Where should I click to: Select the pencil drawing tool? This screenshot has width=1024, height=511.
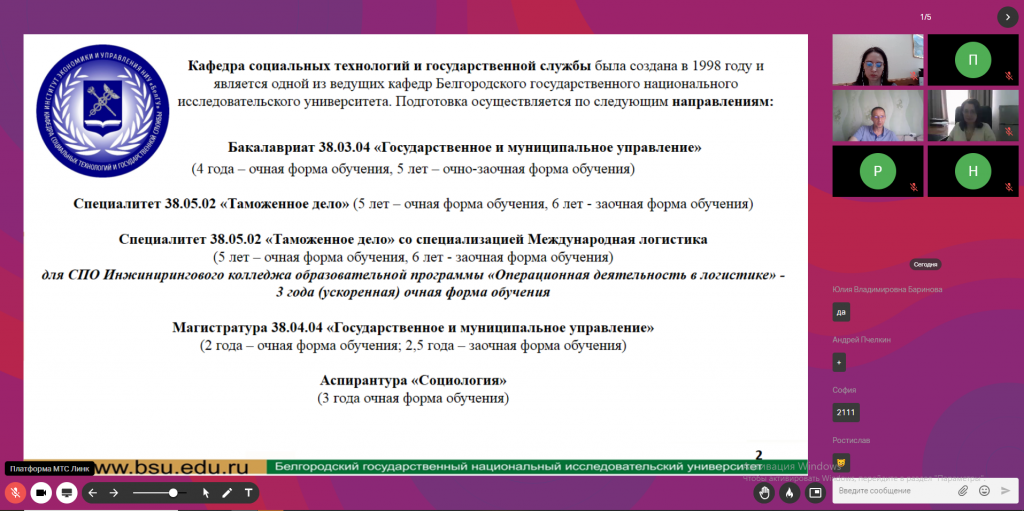pos(227,493)
